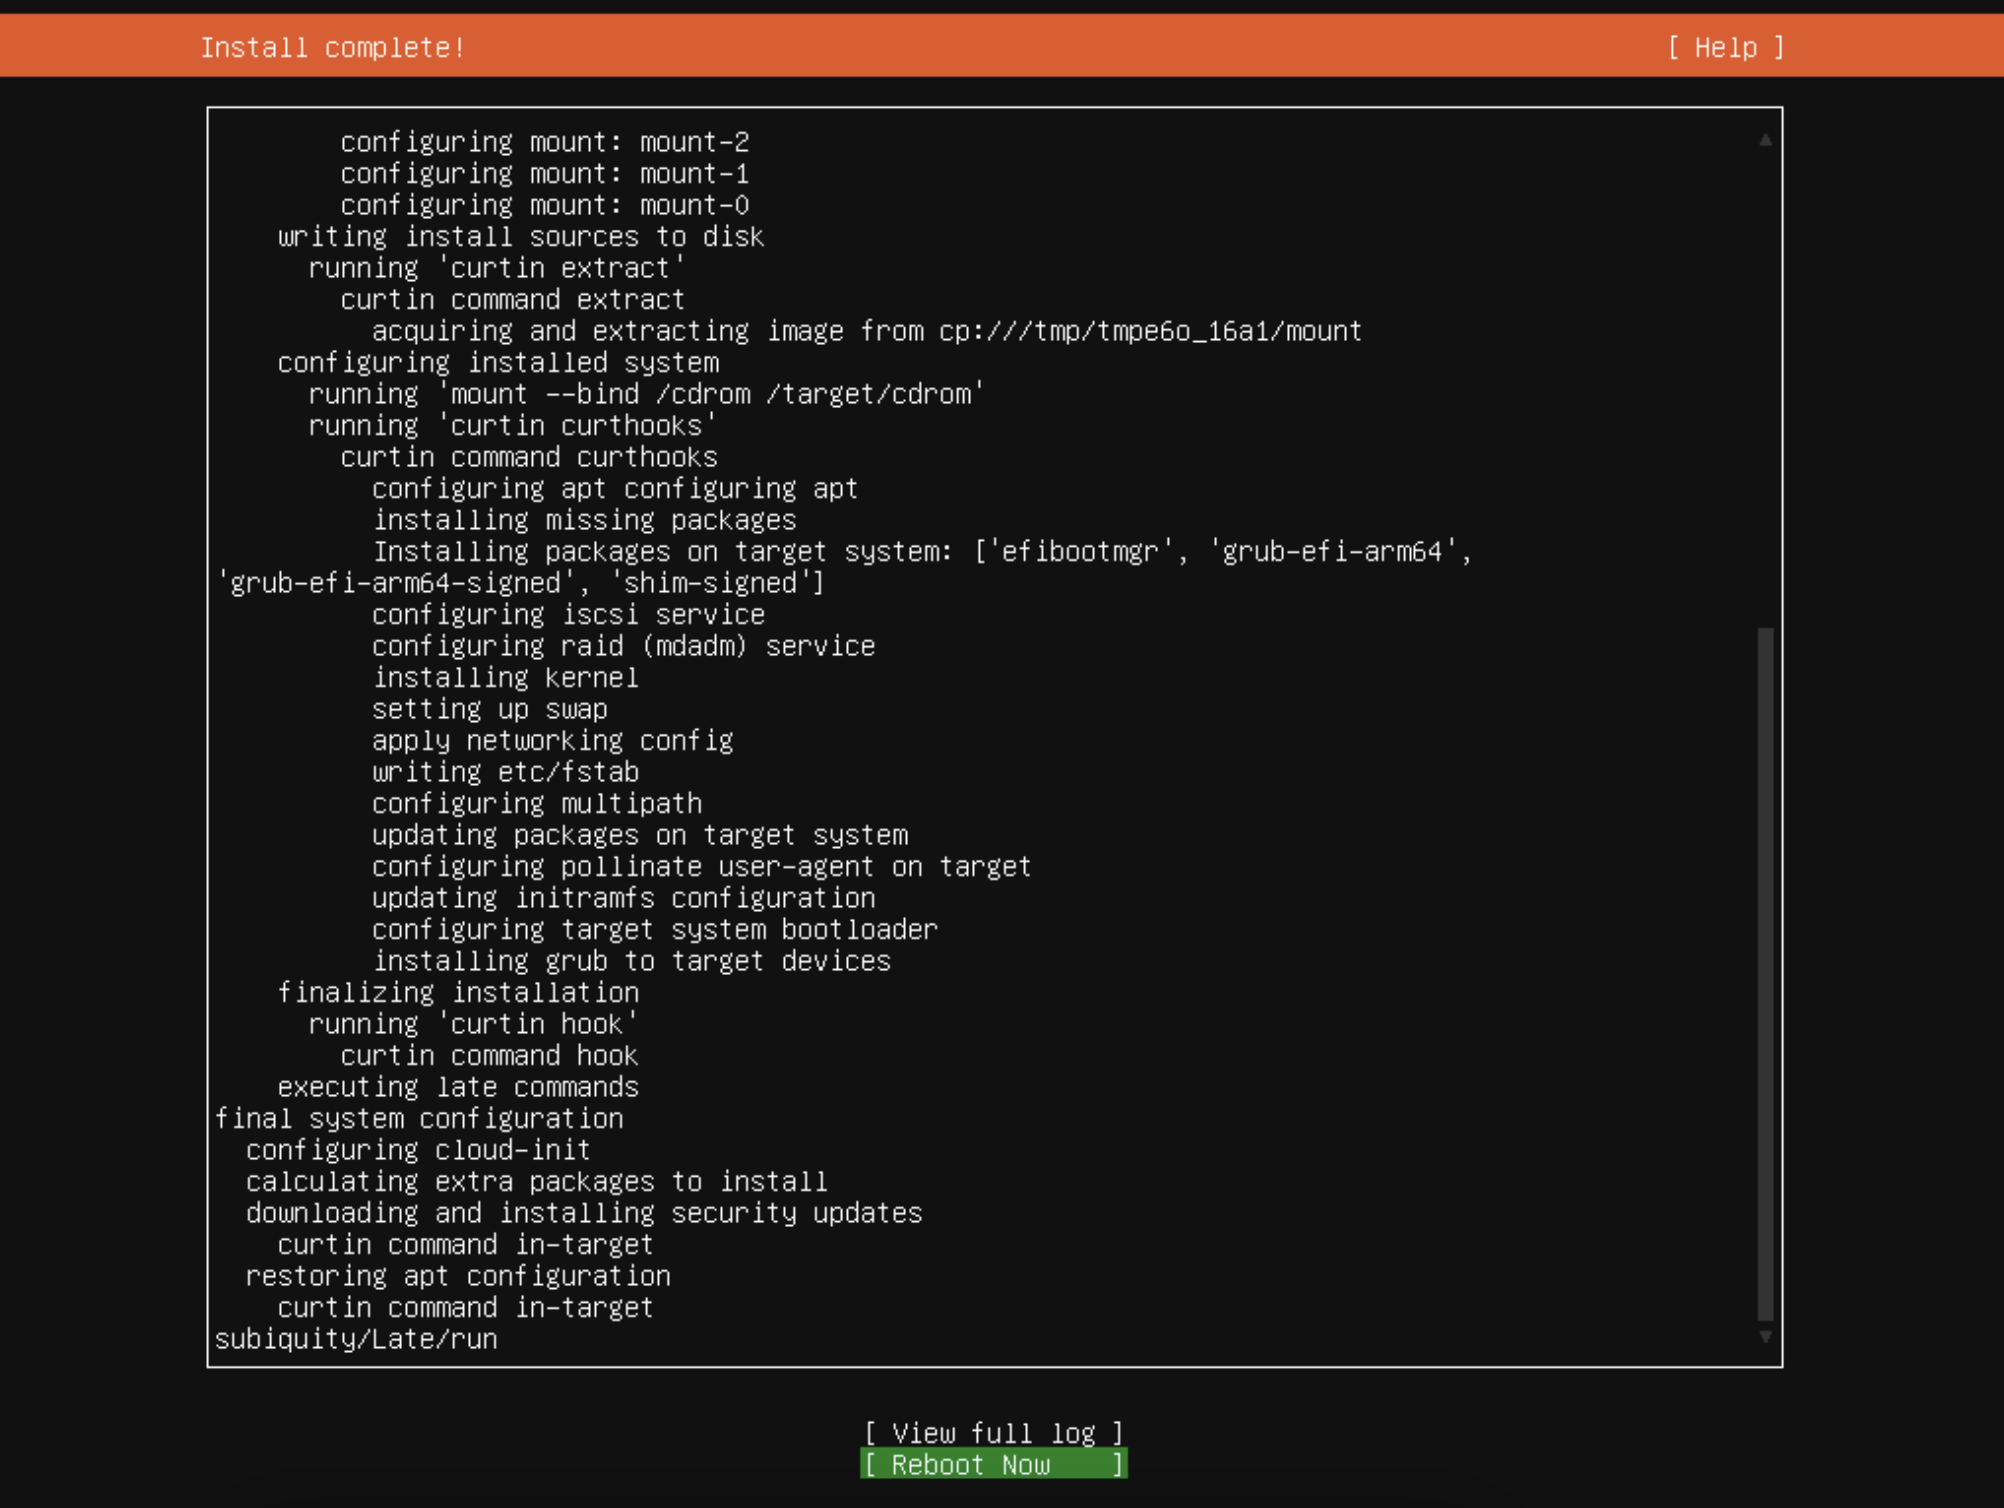Click the Help button in header
This screenshot has width=2004, height=1508.
click(1726, 47)
